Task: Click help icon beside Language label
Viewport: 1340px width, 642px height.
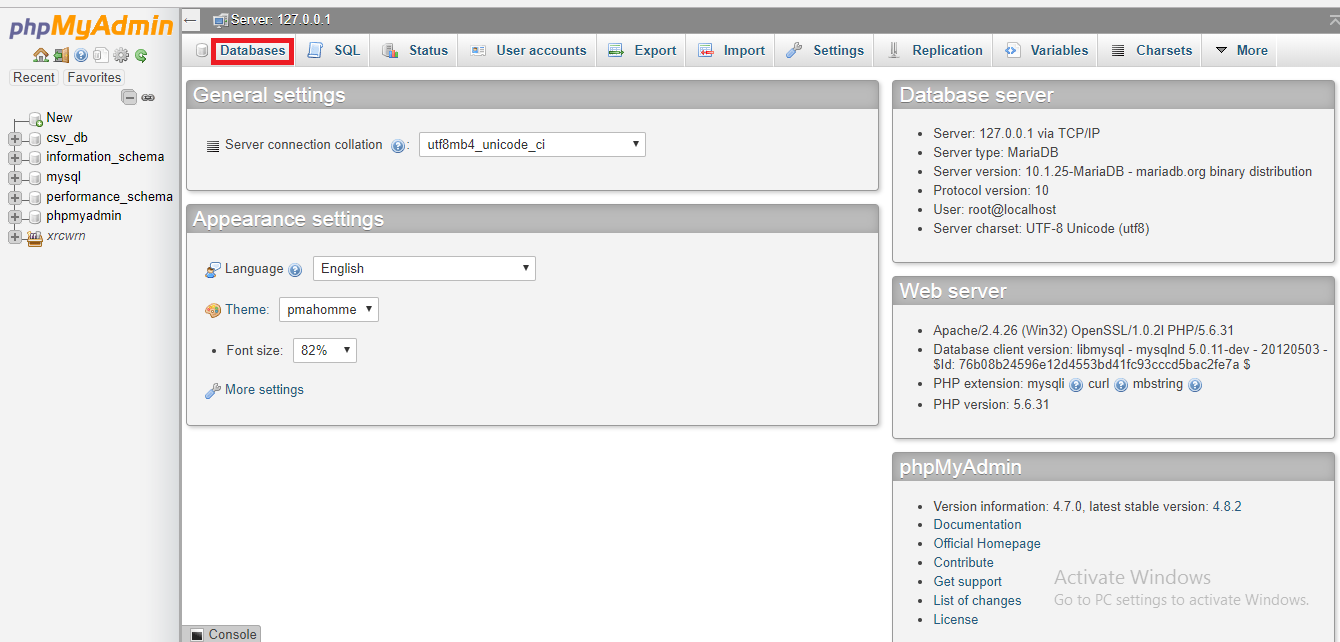Action: pyautogui.click(x=295, y=270)
